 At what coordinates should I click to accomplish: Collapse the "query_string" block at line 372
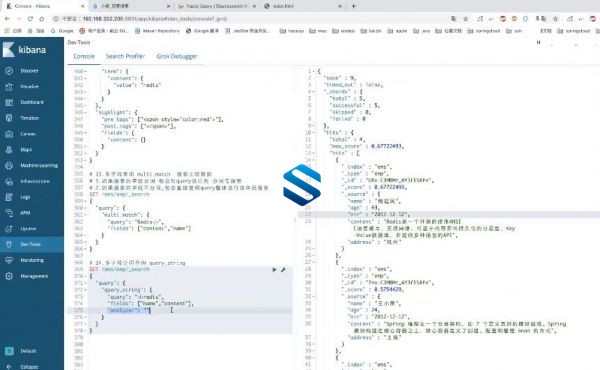pos(86,290)
